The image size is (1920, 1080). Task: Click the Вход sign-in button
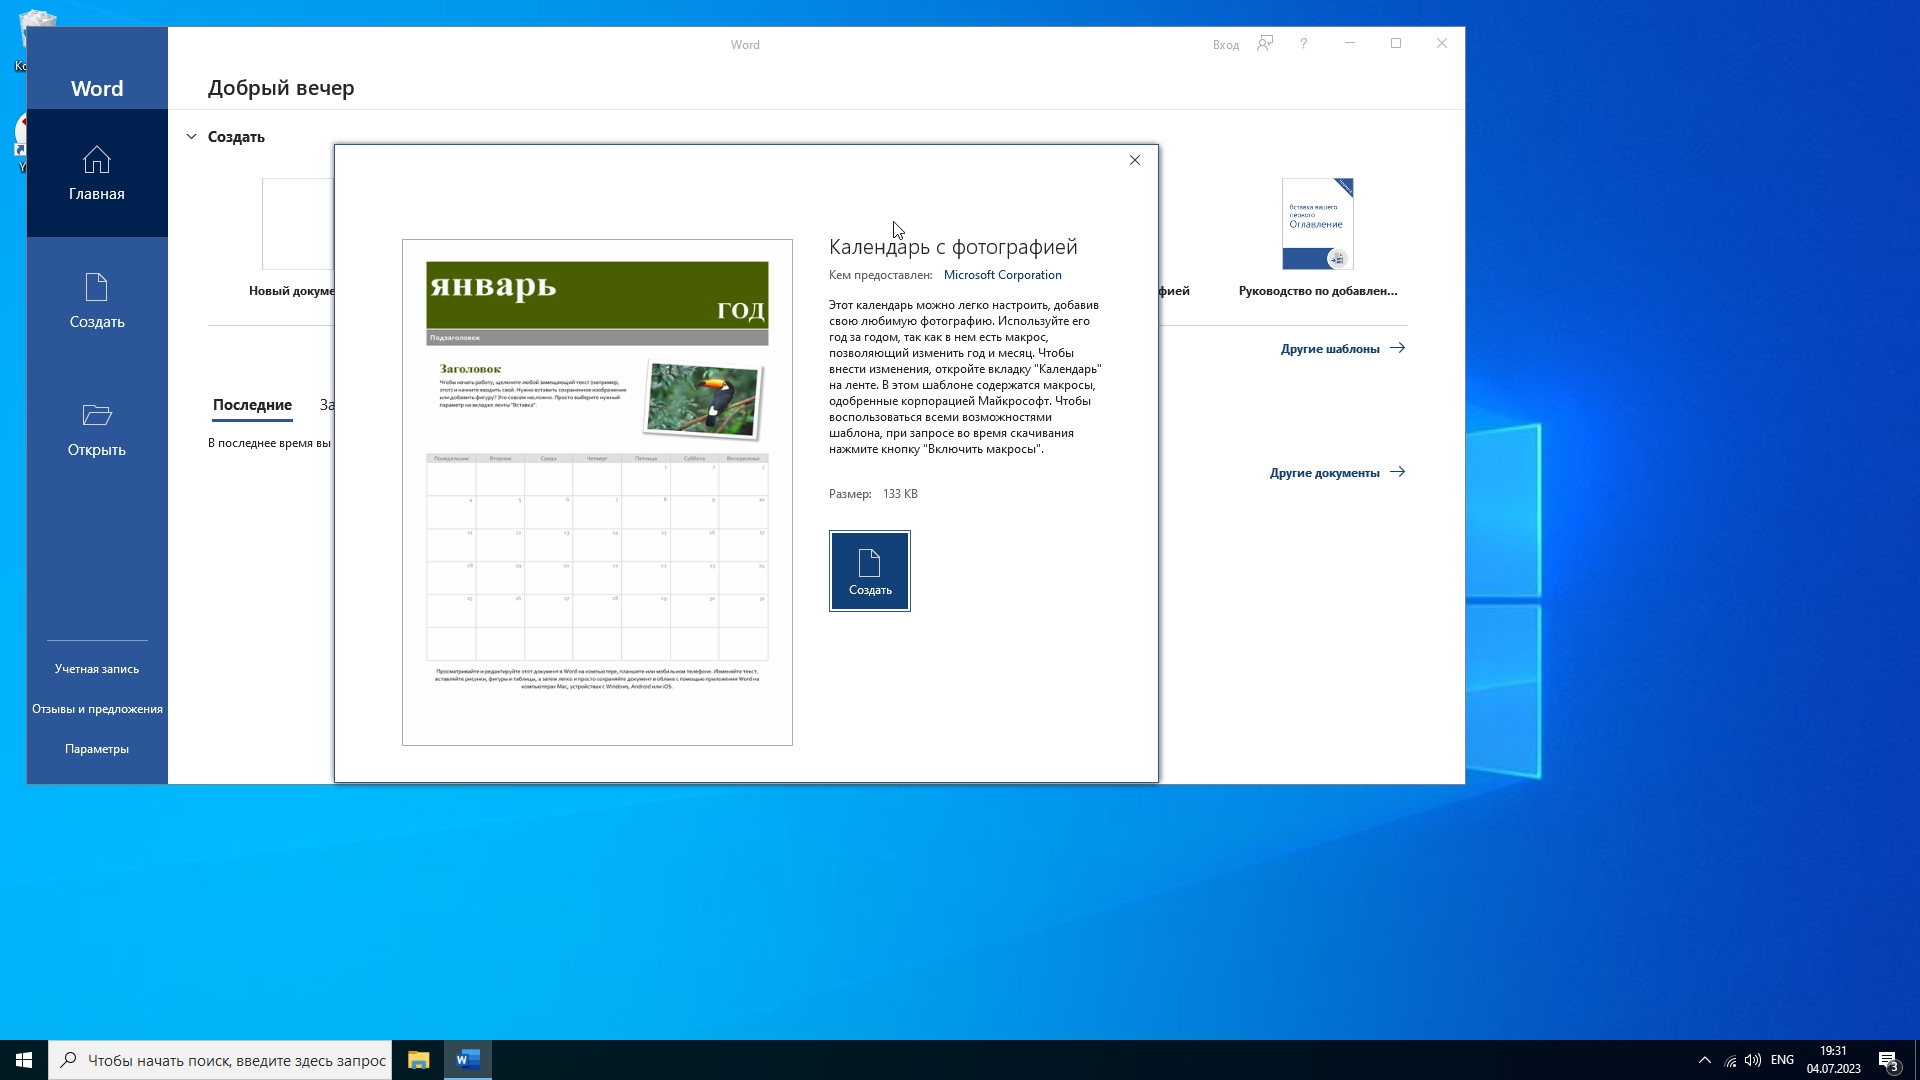(x=1225, y=45)
